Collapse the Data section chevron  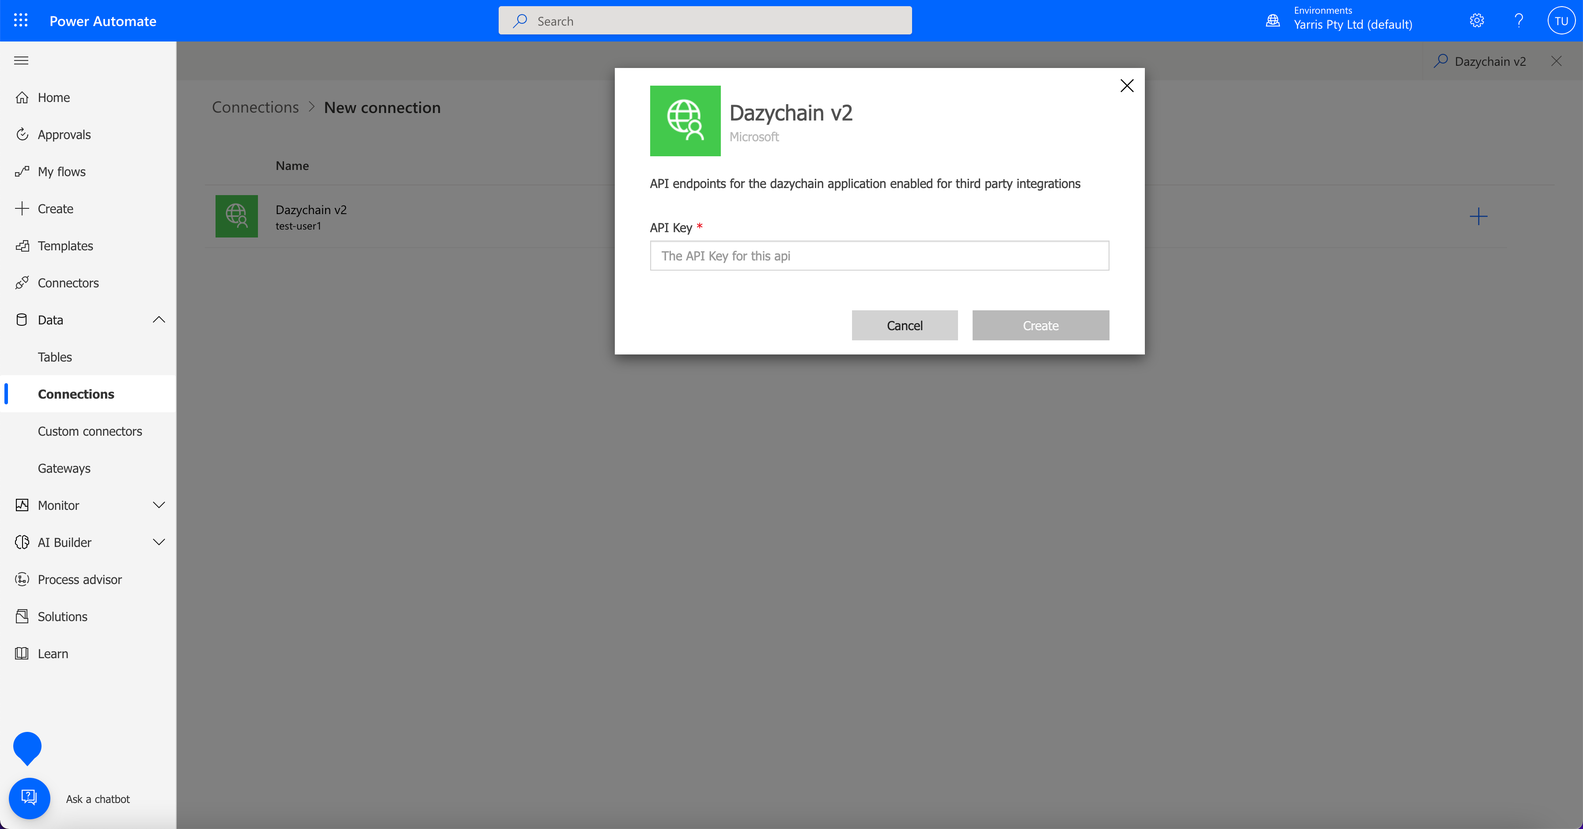tap(159, 320)
